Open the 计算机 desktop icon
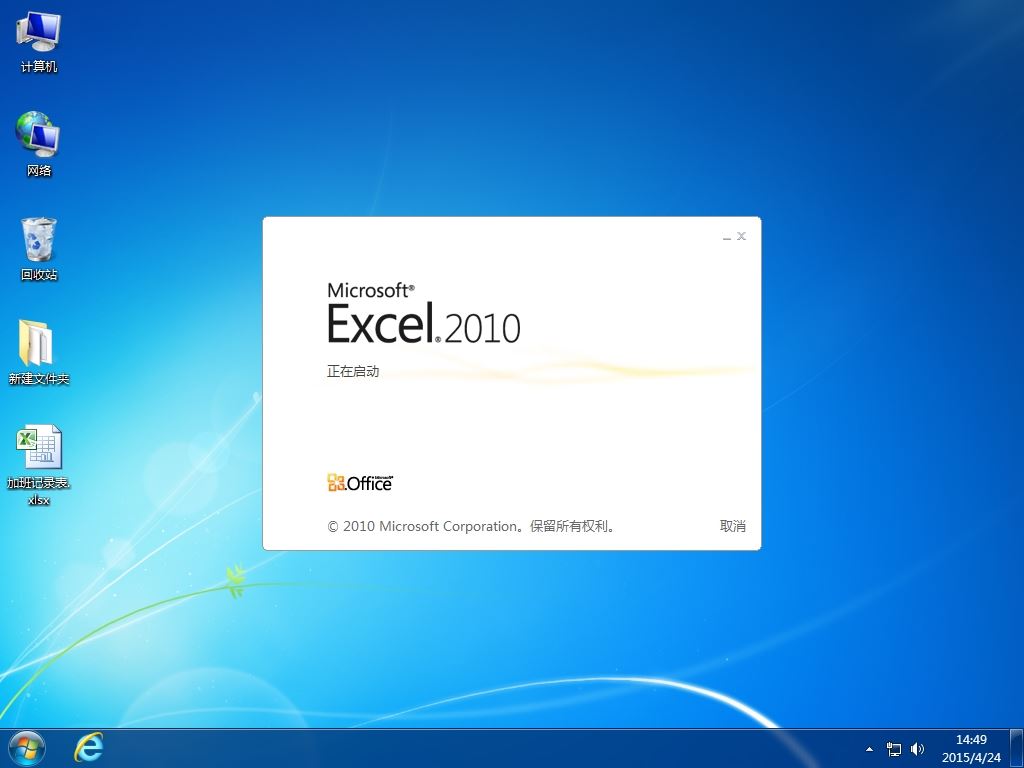The height and width of the screenshot is (768, 1024). click(x=38, y=42)
